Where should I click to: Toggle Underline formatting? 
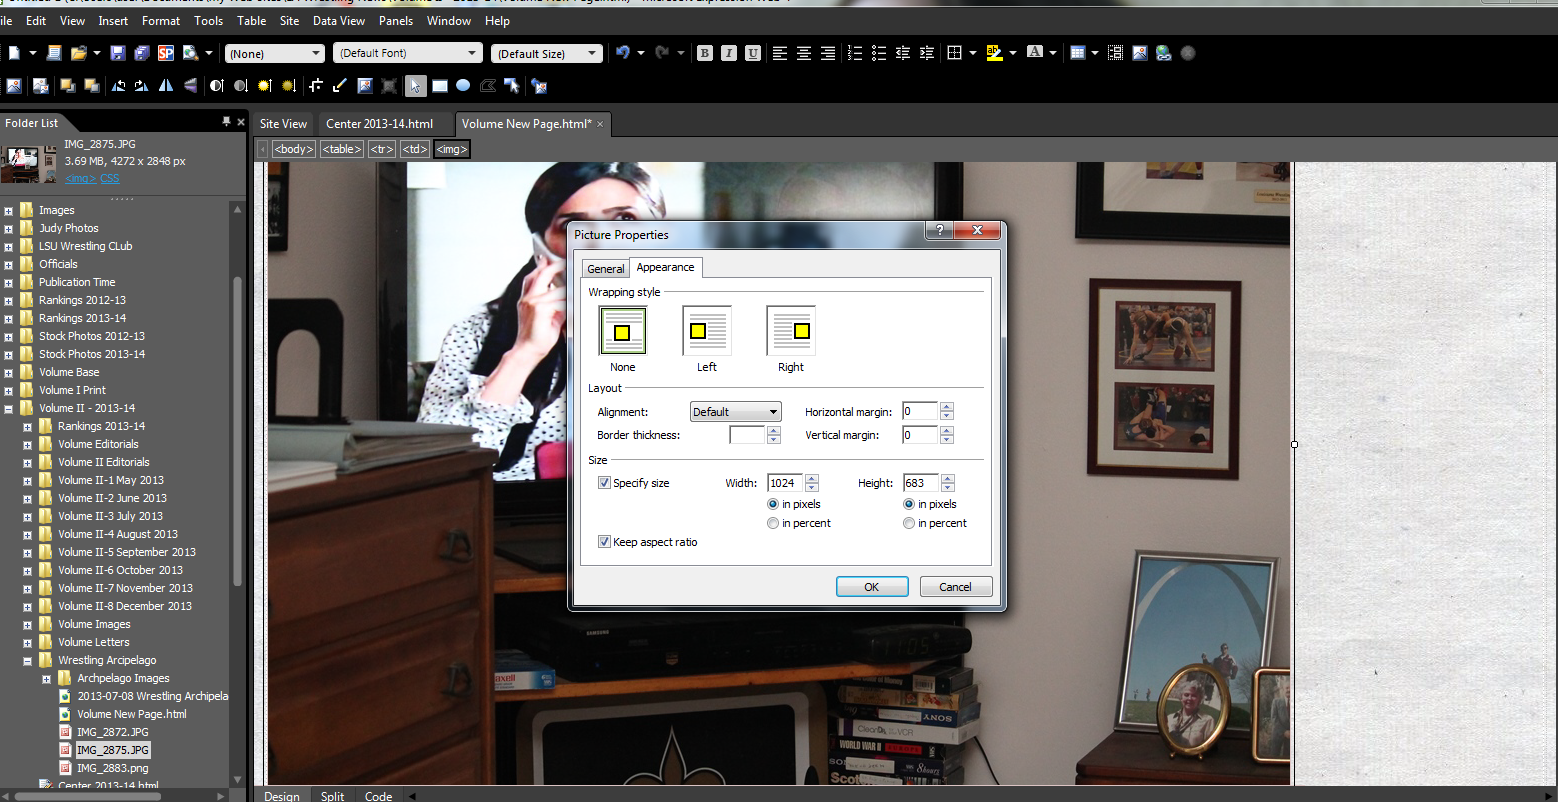[x=752, y=53]
